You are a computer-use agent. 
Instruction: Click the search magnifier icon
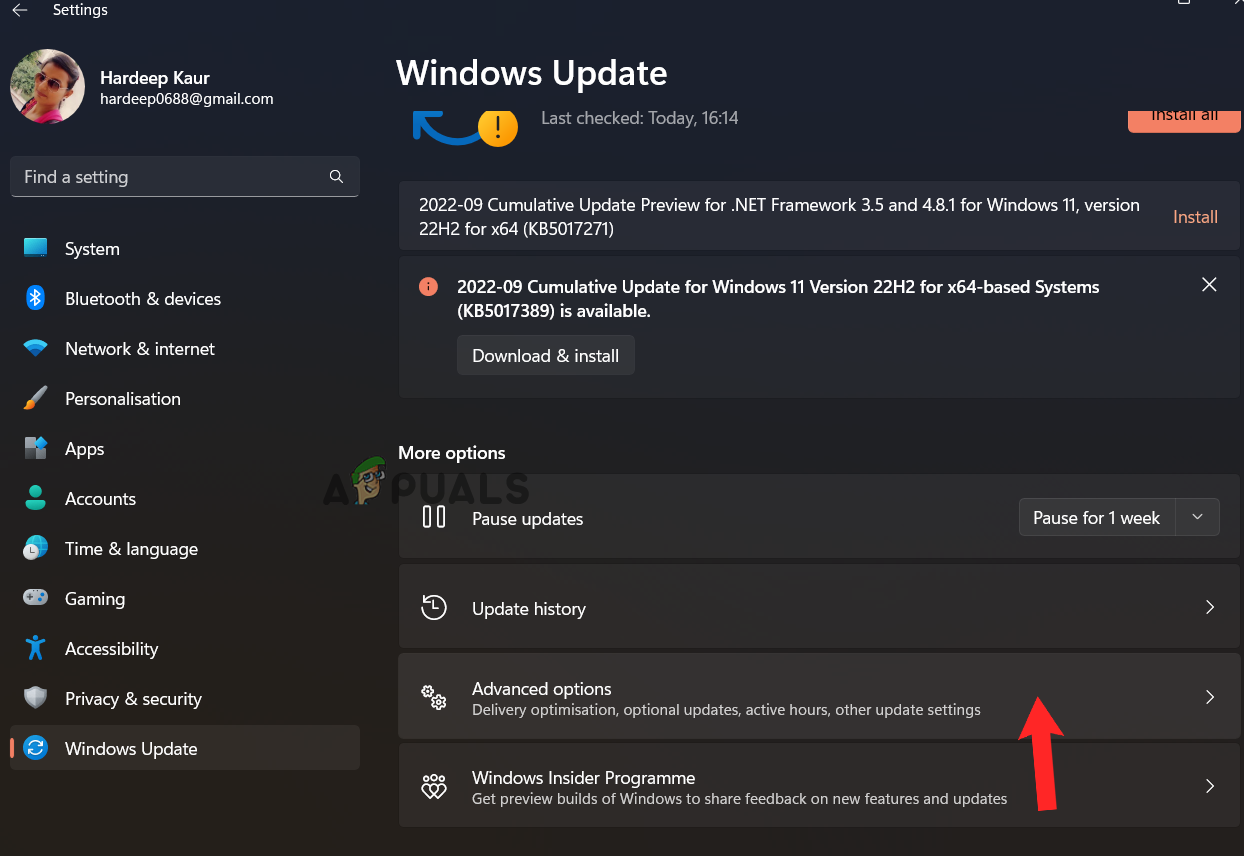[x=336, y=177]
